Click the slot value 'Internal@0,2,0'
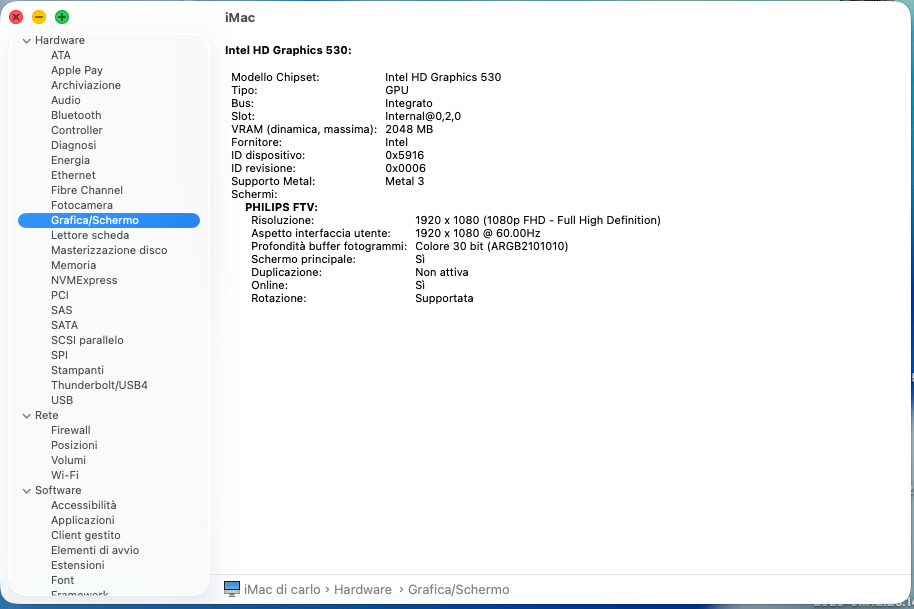 point(423,117)
